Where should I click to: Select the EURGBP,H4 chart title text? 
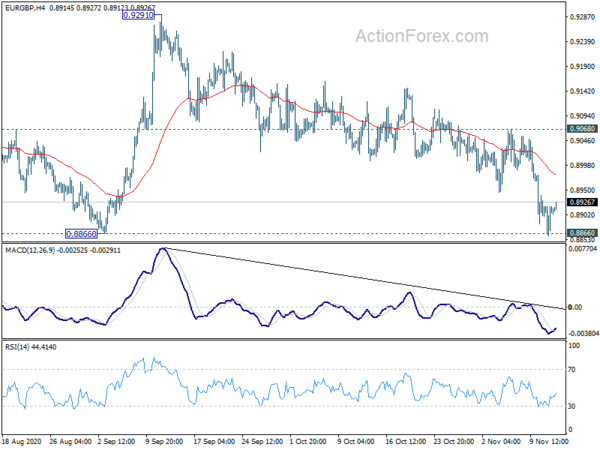25,7
